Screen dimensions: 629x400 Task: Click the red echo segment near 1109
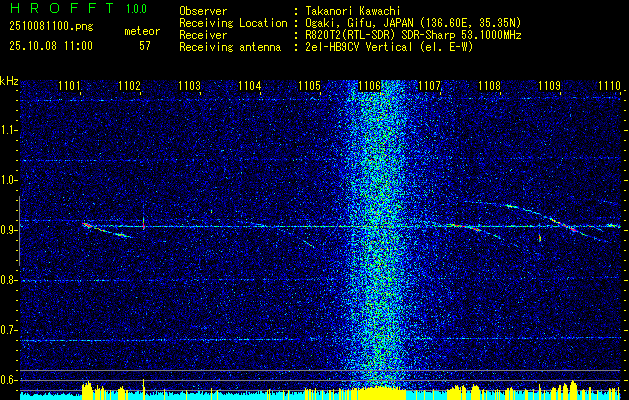[572, 229]
